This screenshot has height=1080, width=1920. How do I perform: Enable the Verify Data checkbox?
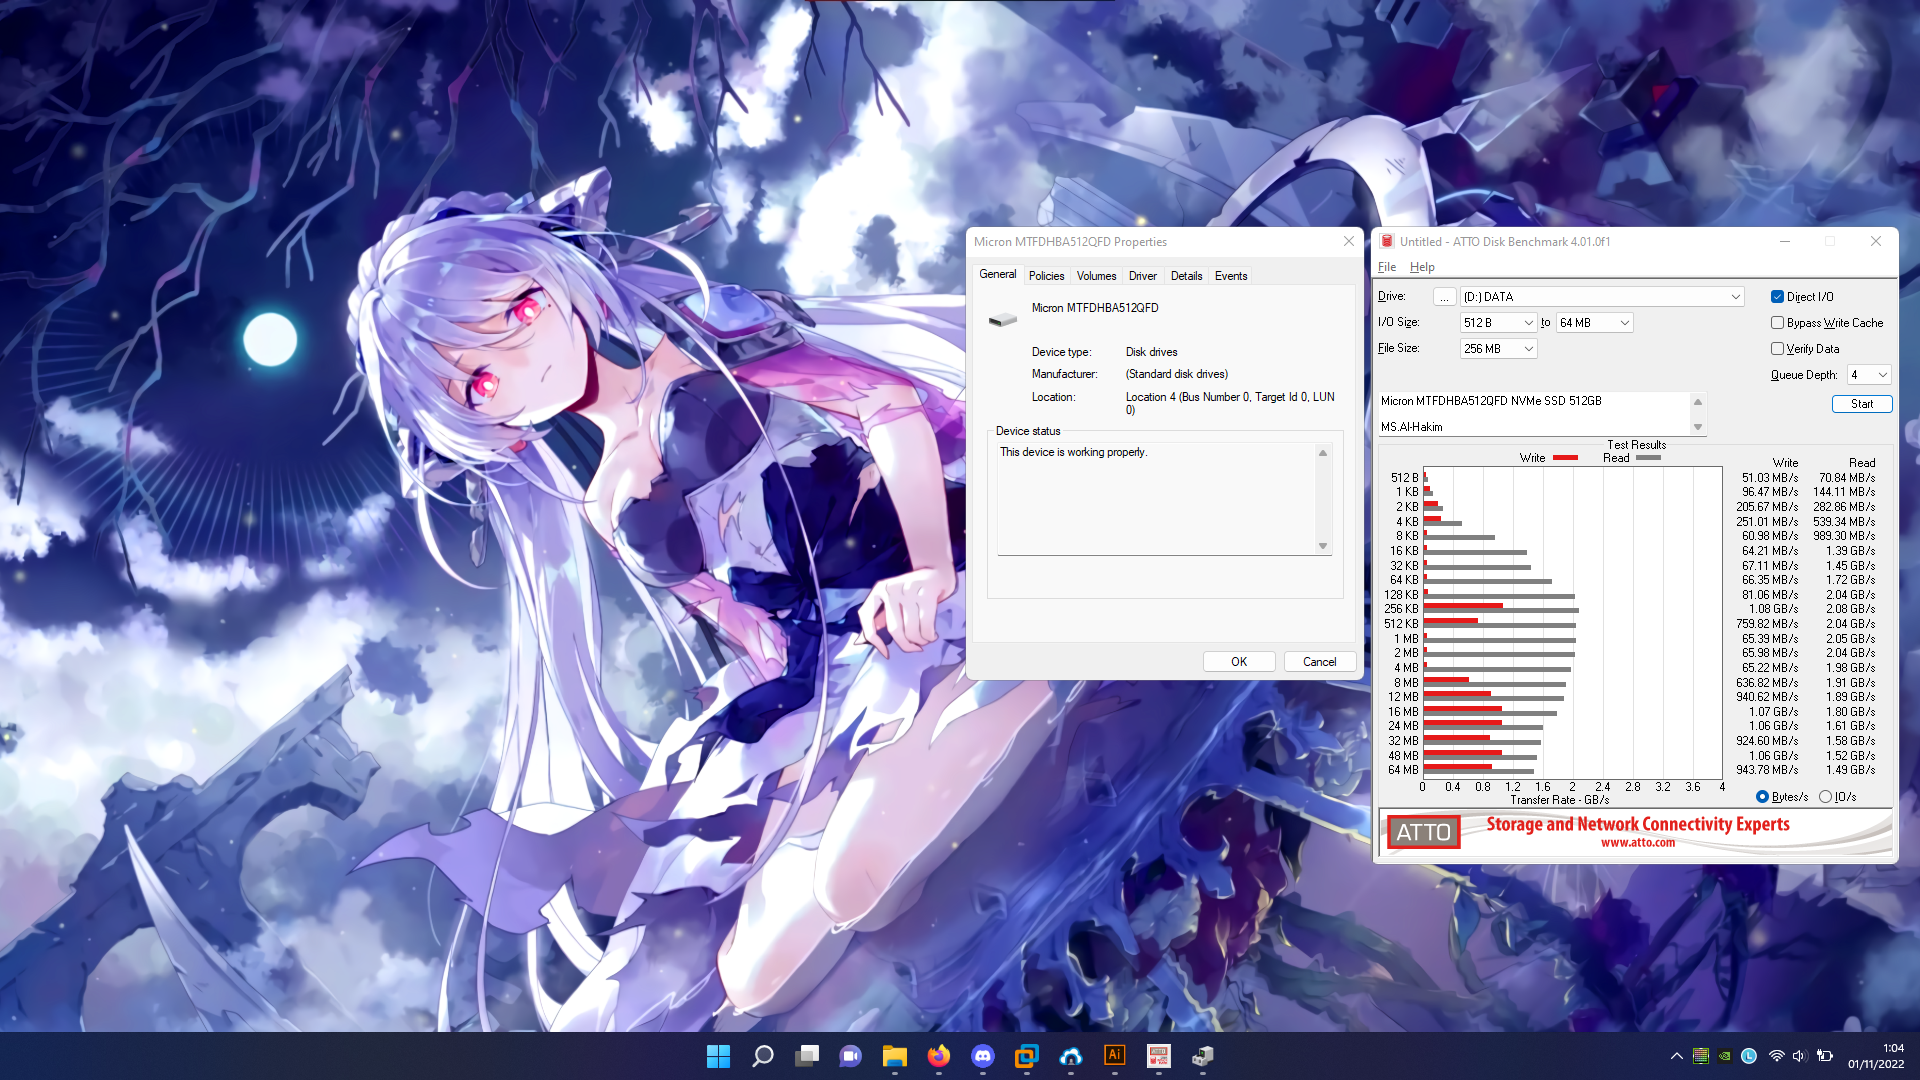pyautogui.click(x=1777, y=349)
